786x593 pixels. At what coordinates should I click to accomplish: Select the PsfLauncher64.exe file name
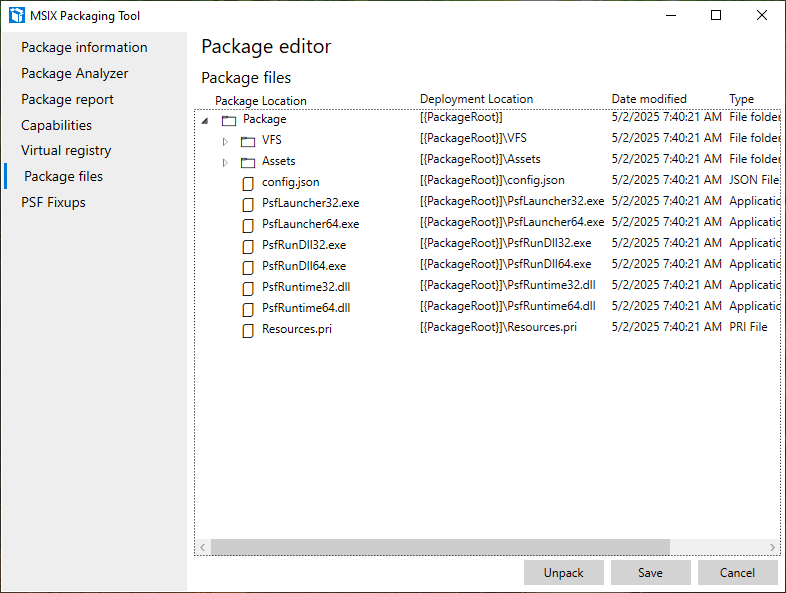pyautogui.click(x=310, y=225)
